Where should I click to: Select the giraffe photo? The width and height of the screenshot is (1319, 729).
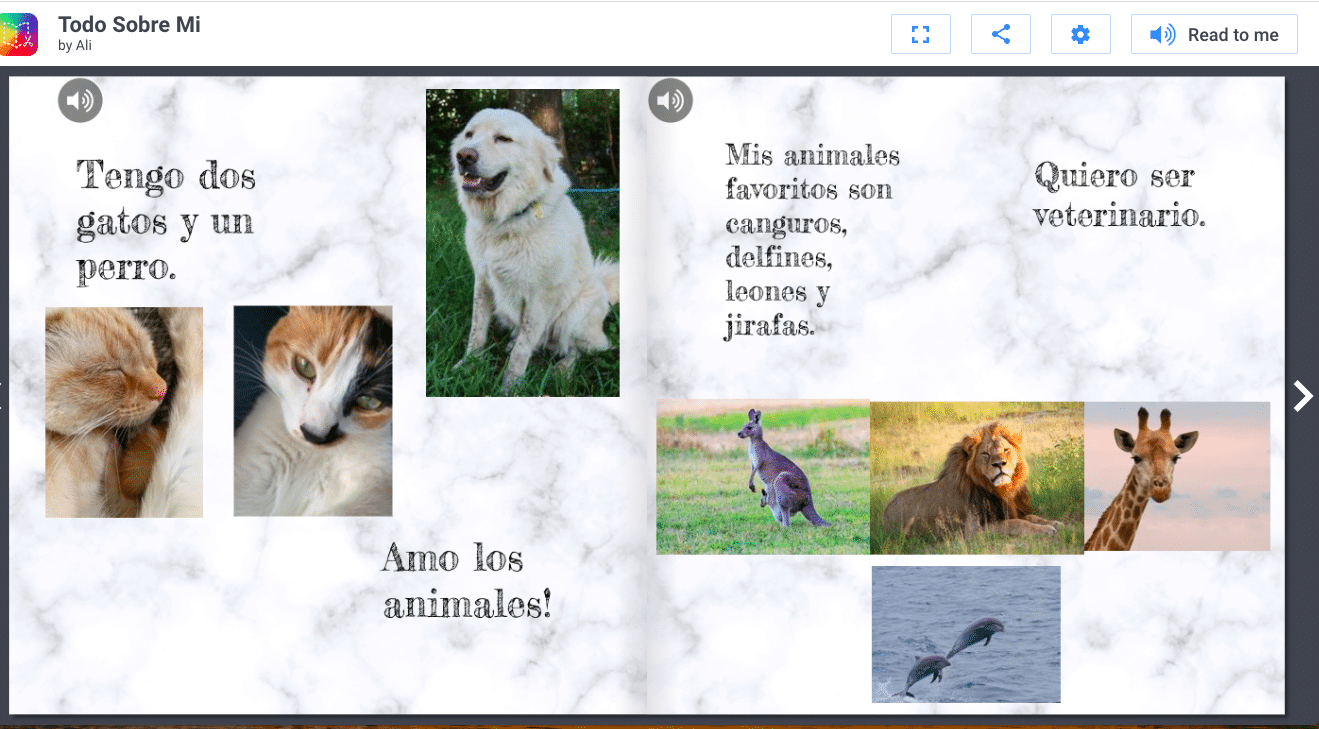1177,476
